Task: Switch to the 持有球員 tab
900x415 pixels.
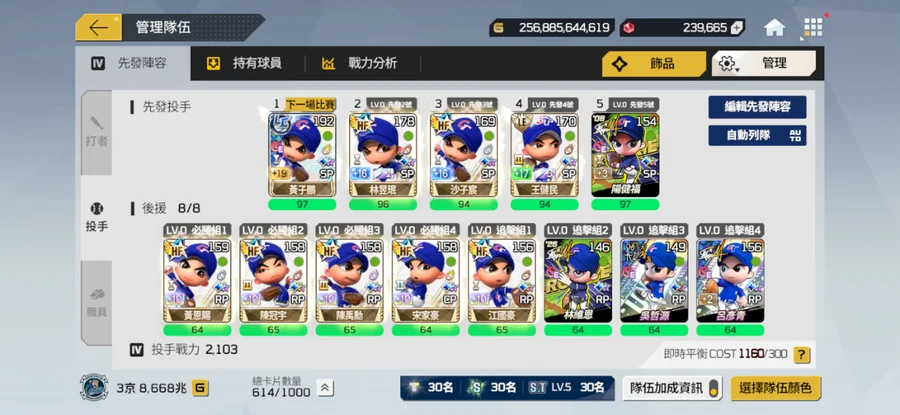Action: [245, 64]
